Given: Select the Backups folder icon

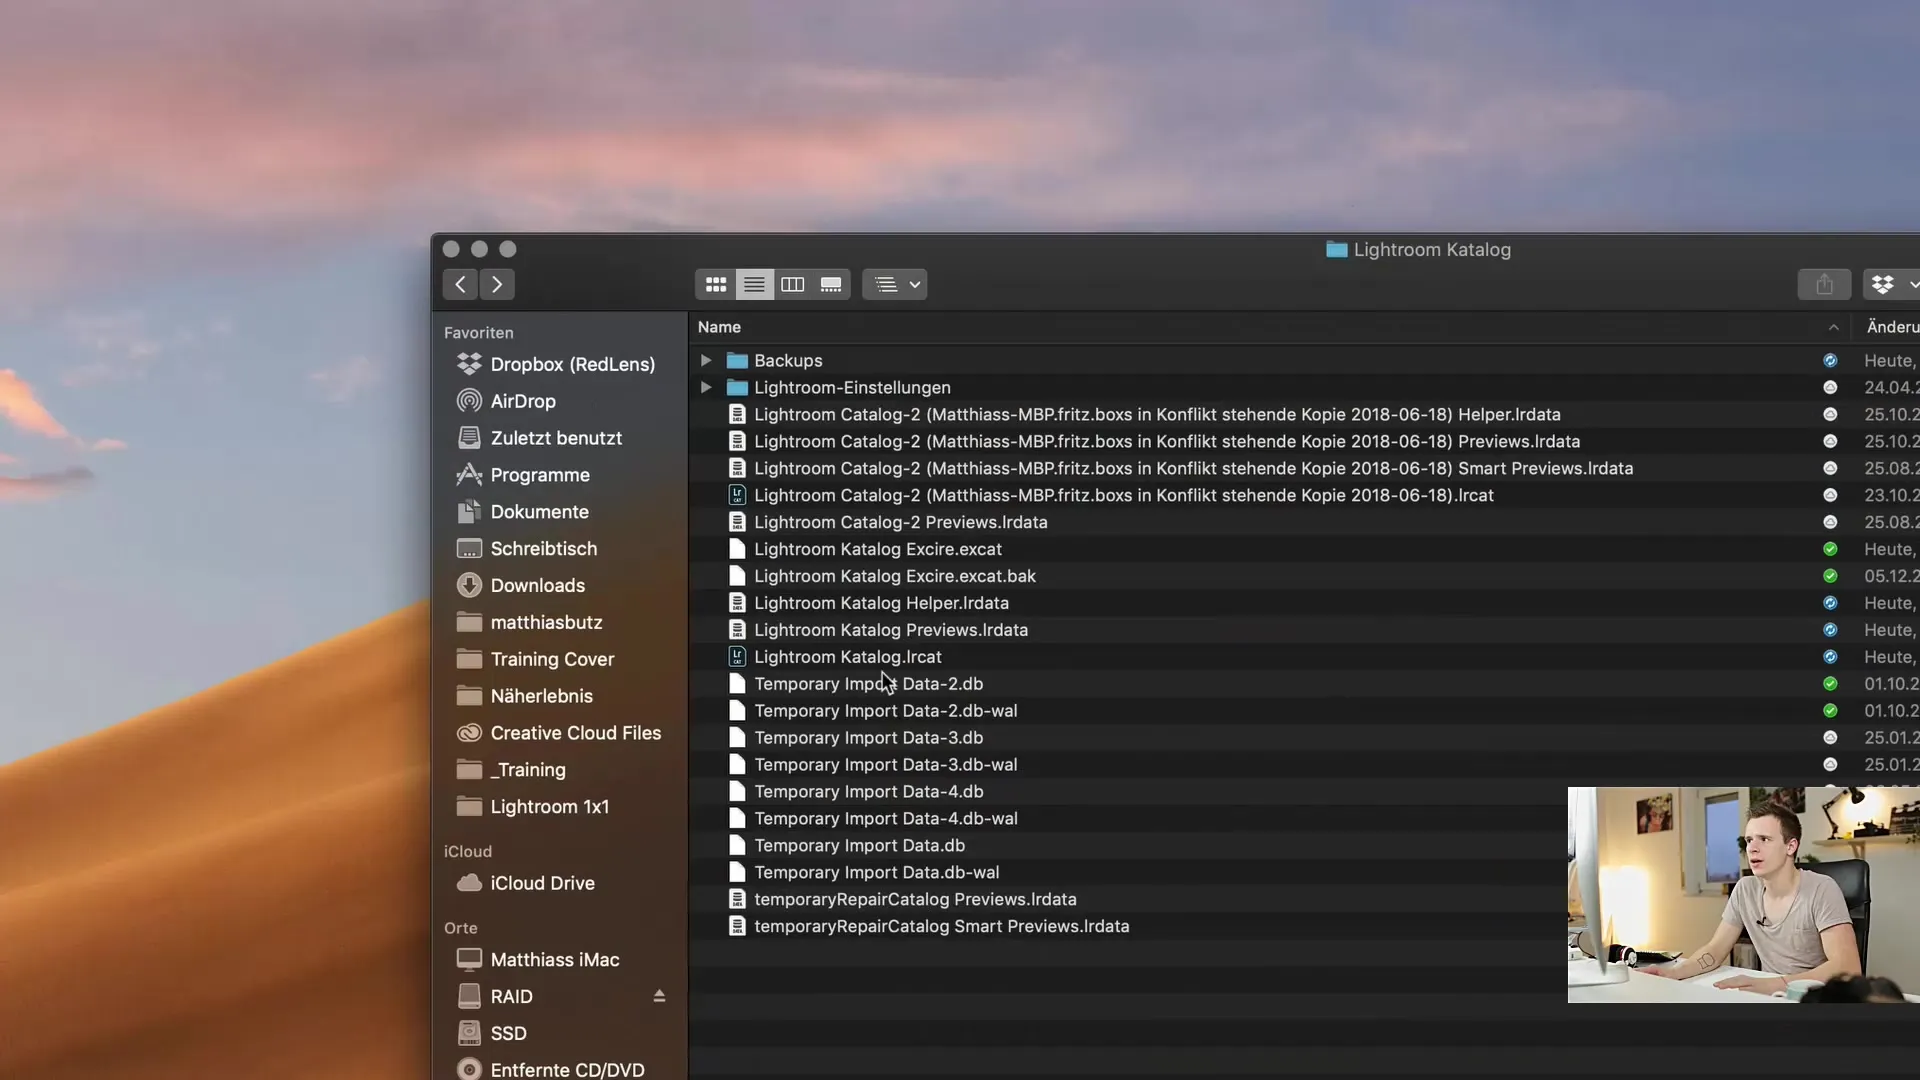Looking at the screenshot, I should click(x=737, y=360).
